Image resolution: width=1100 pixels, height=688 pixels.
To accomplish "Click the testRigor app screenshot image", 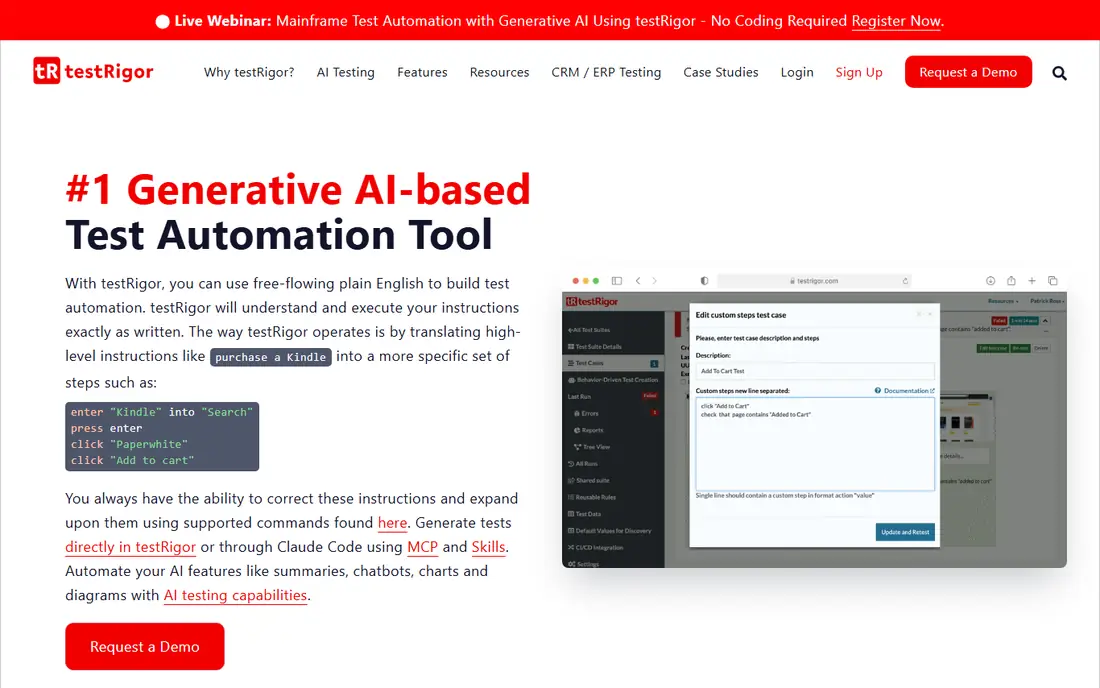I will 814,419.
